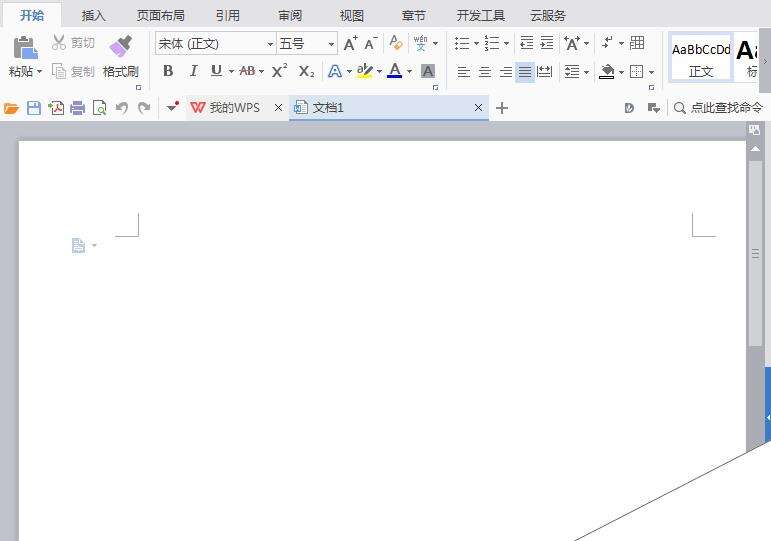Open the font group dialog launcher
Viewport: 771px width, 541px height.
(x=435, y=88)
